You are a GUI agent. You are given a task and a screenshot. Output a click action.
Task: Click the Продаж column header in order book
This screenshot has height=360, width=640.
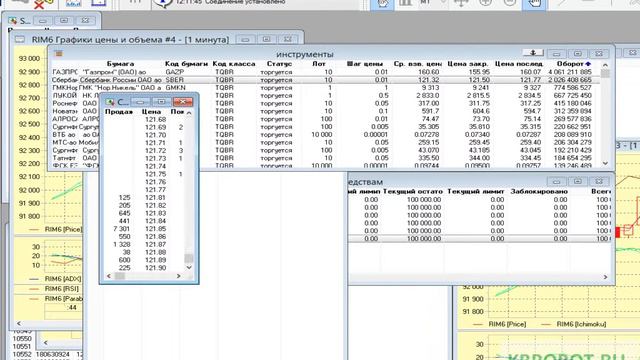pyautogui.click(x=119, y=111)
